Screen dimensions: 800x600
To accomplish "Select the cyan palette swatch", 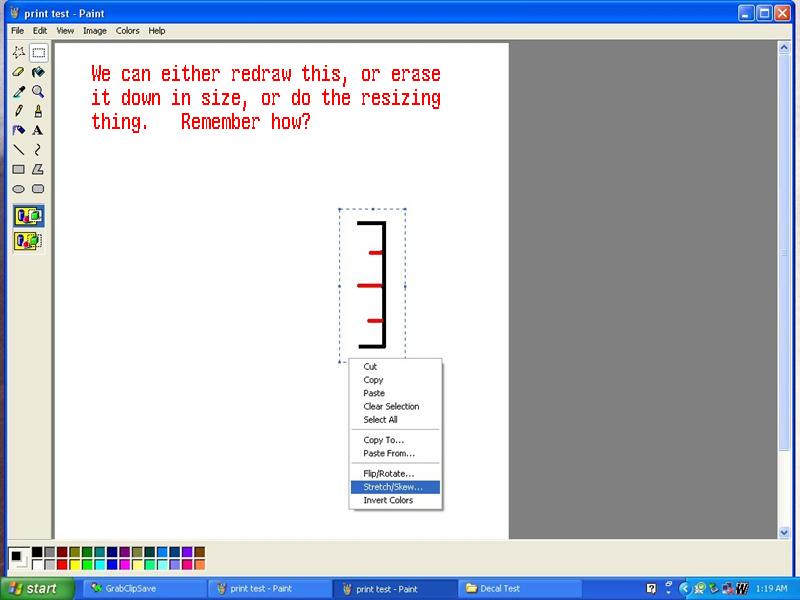I will [x=100, y=564].
